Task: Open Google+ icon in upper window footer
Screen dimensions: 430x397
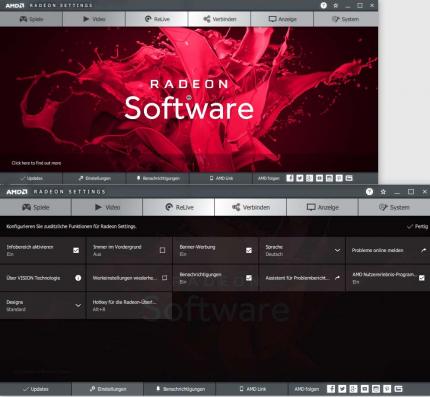Action: pos(310,178)
